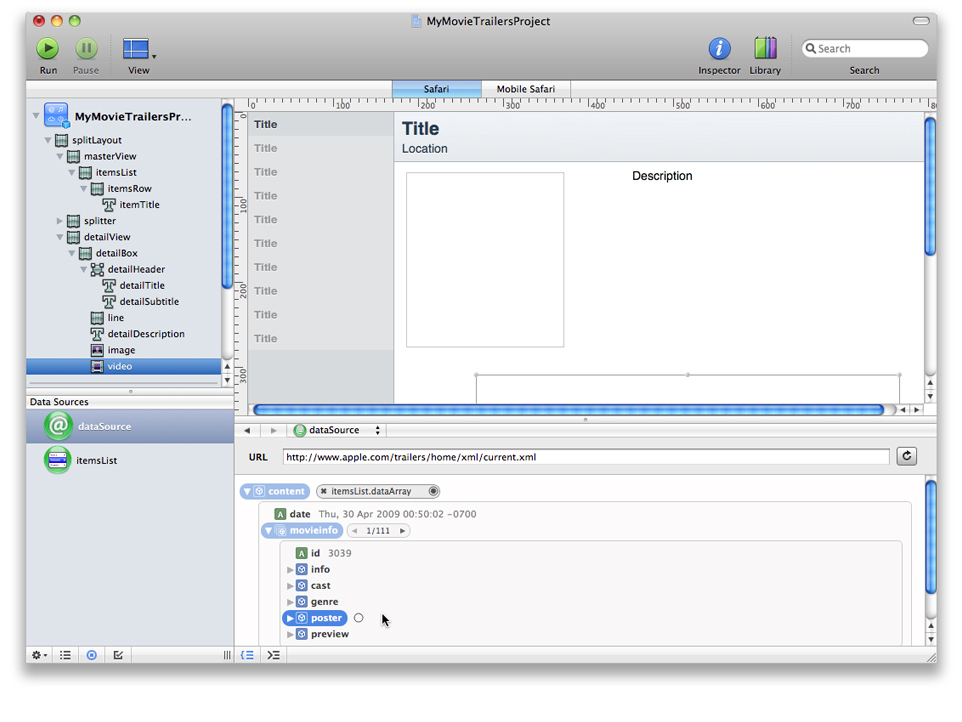Open the dataSource popup selector
Image resolution: width=962 pixels, height=722 pixels.
pos(337,430)
